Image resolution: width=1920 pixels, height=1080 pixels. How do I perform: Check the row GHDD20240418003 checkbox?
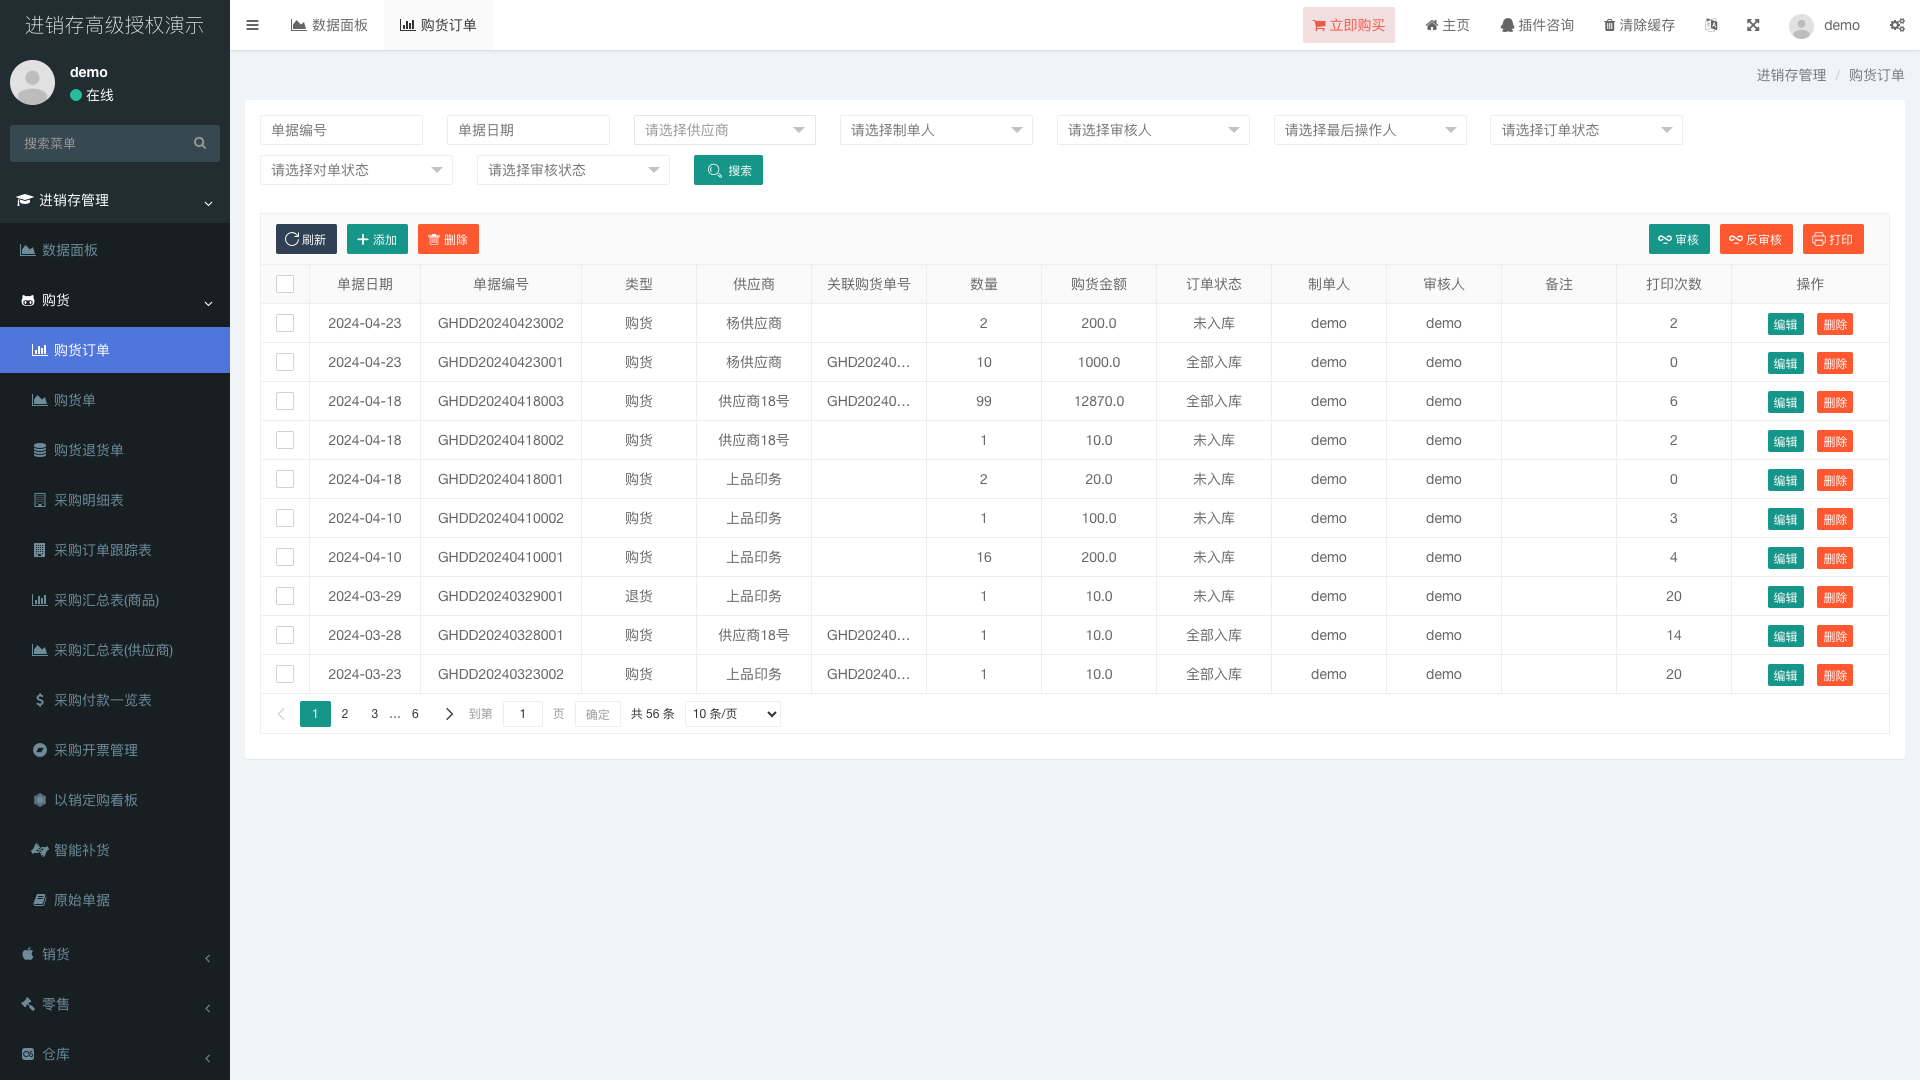point(285,401)
